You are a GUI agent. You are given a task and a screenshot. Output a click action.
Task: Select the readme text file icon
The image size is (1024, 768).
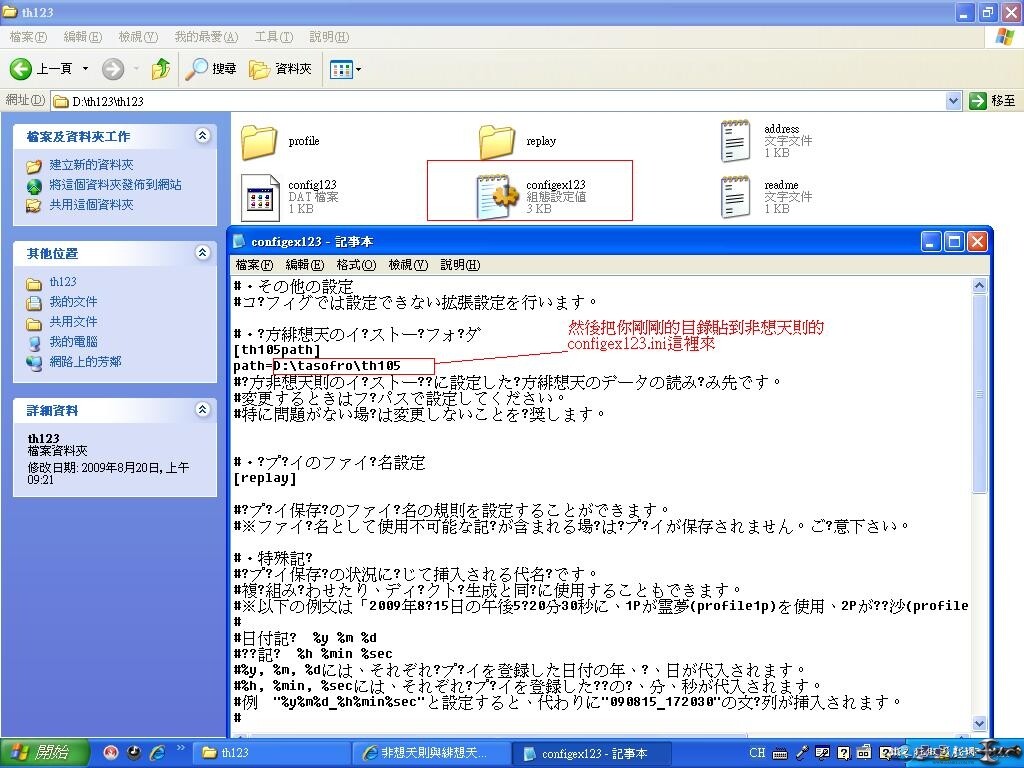click(x=736, y=196)
